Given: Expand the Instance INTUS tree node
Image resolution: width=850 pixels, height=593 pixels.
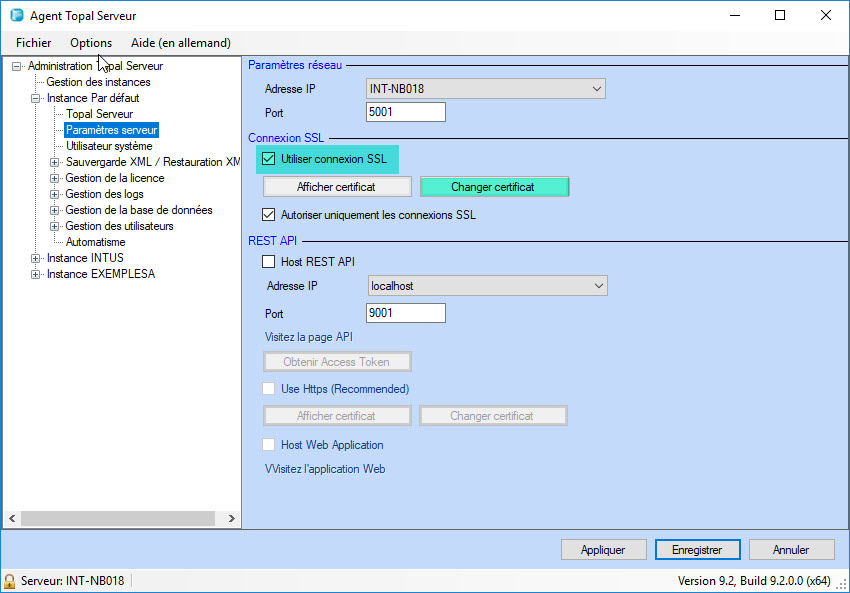Looking at the screenshot, I should [36, 258].
